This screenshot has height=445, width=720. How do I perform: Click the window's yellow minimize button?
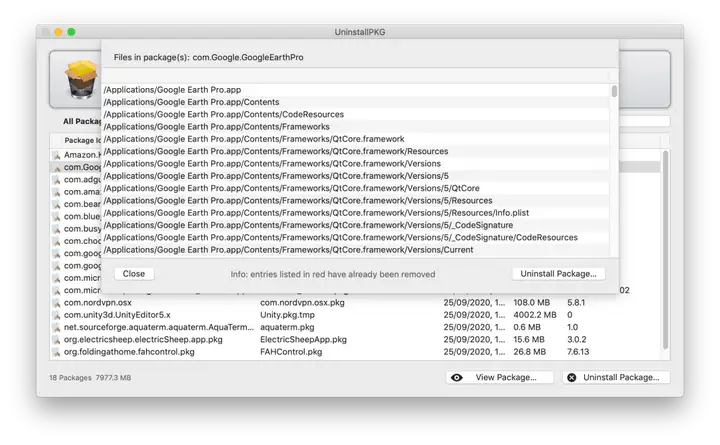click(58, 32)
